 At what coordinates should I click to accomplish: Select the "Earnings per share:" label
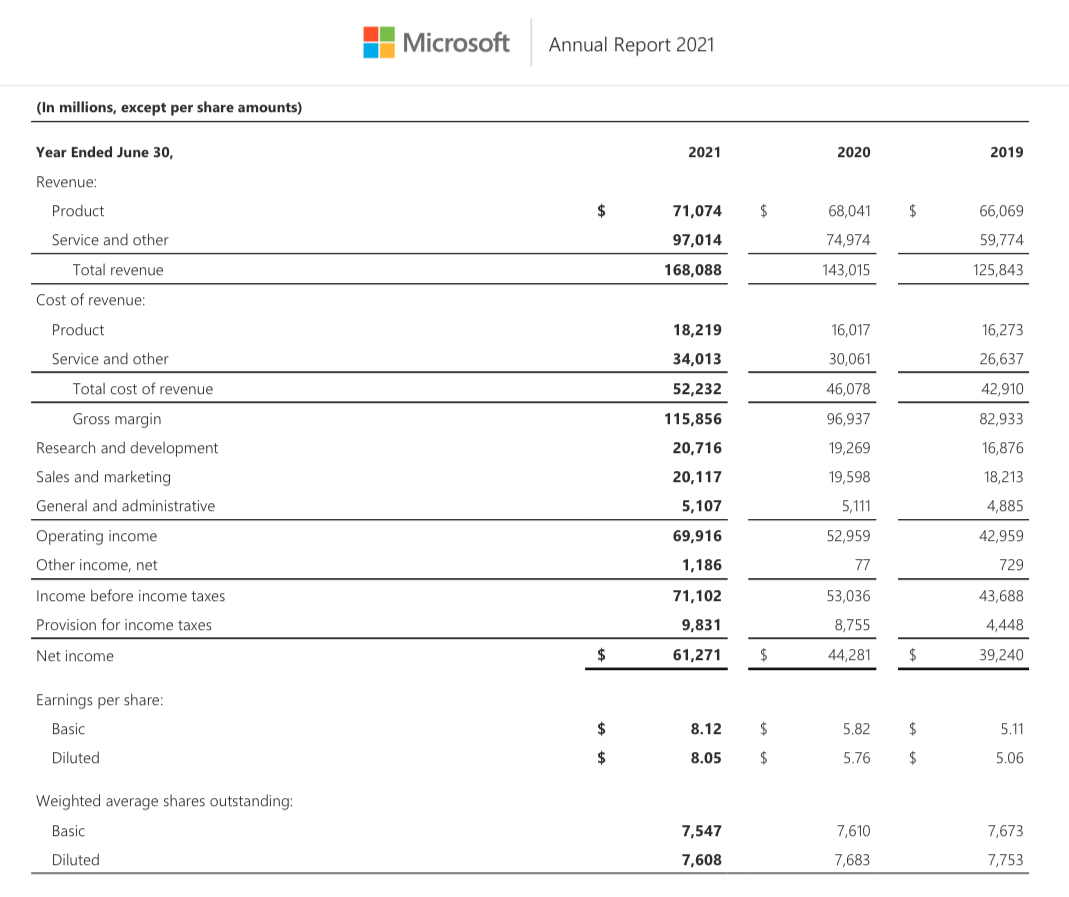tap(100, 701)
